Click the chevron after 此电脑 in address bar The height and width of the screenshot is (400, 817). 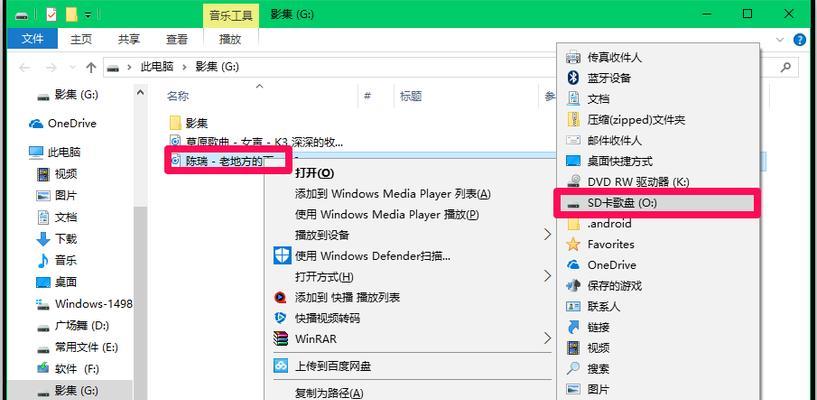coord(184,67)
